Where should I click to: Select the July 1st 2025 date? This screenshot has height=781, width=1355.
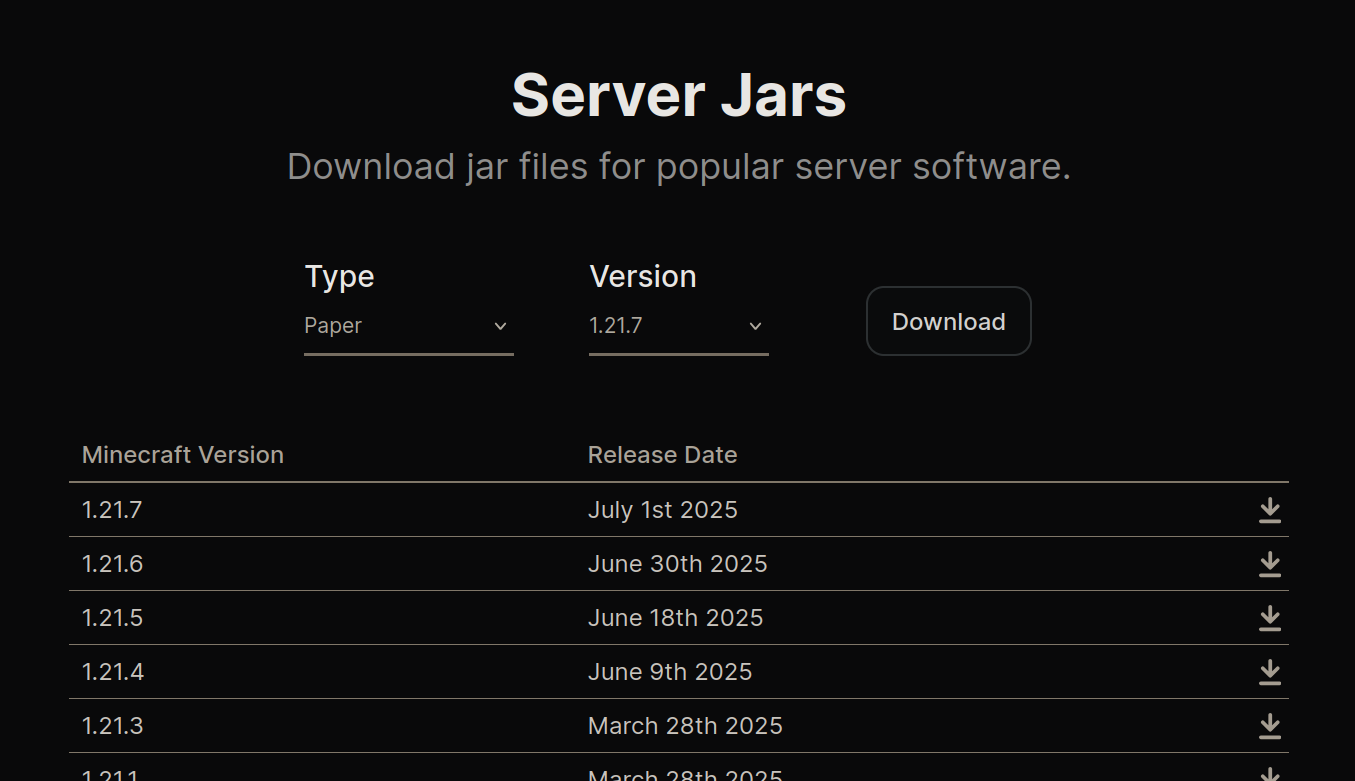pyautogui.click(x=662, y=510)
